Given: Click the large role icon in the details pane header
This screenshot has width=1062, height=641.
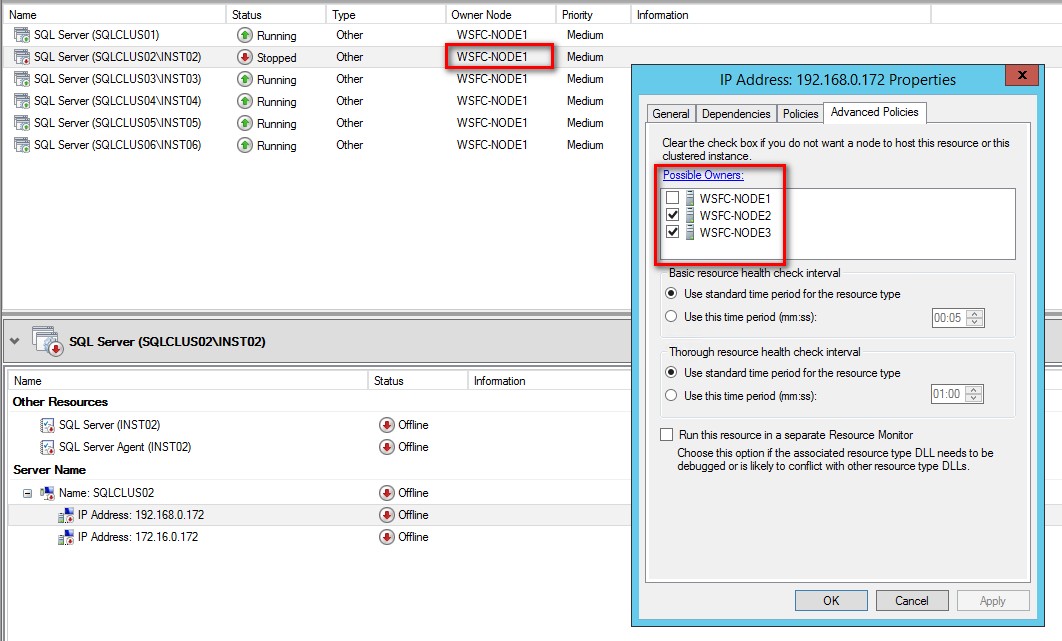Looking at the screenshot, I should [47, 341].
